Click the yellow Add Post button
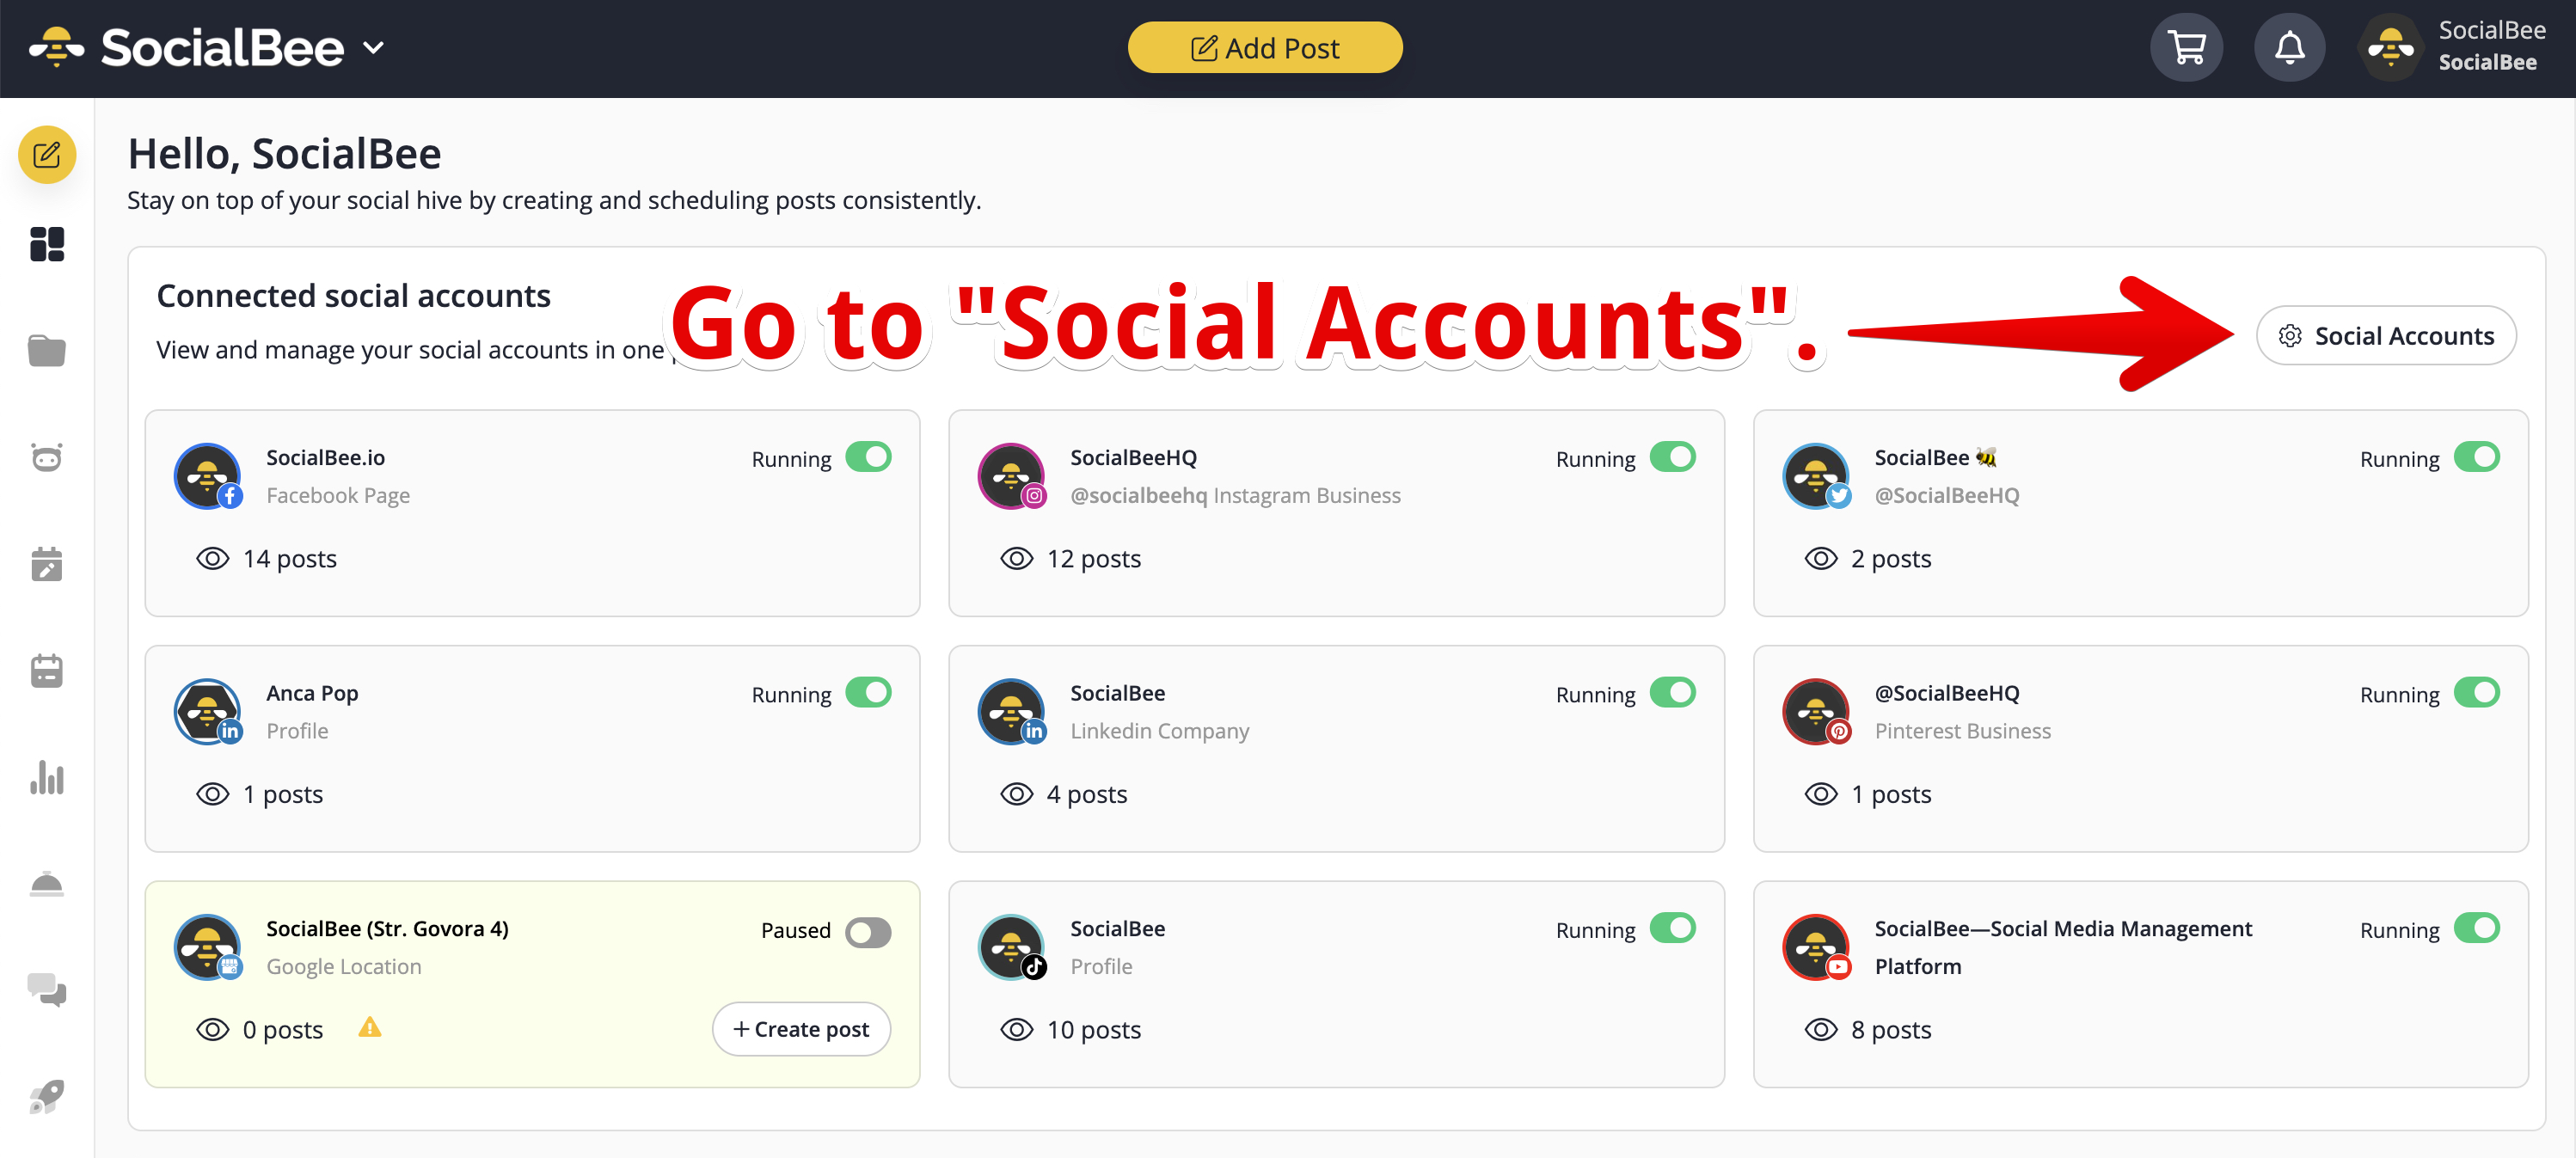 tap(1265, 47)
